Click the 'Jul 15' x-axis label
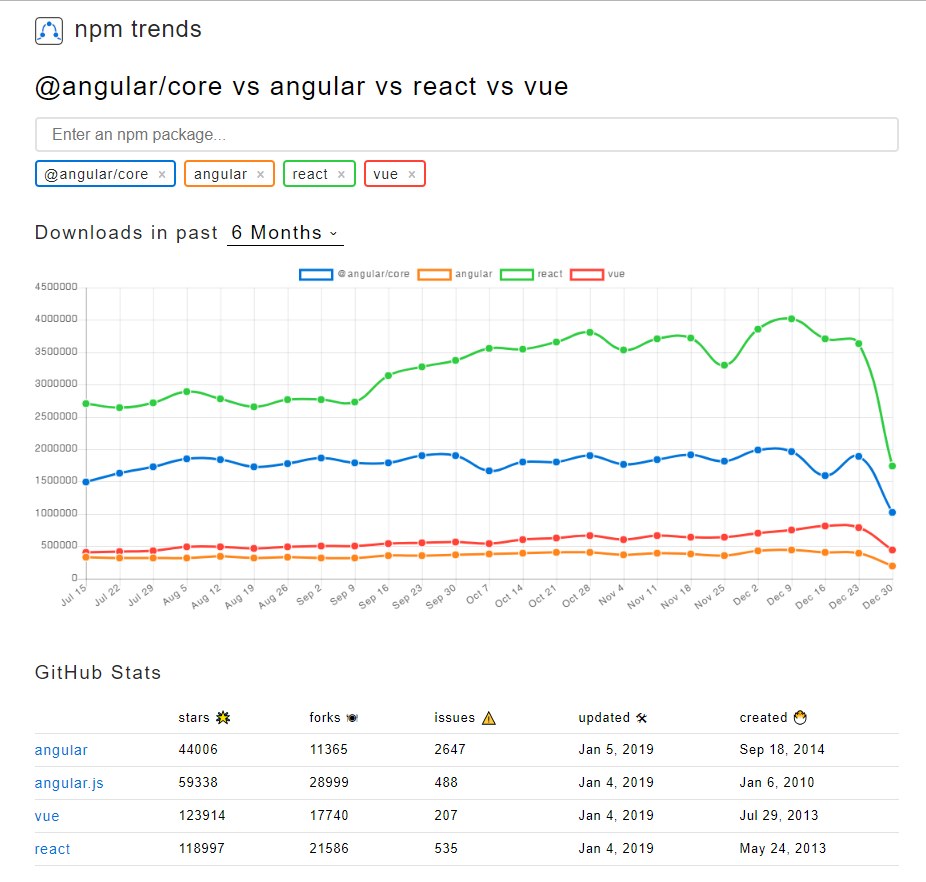 [74, 595]
